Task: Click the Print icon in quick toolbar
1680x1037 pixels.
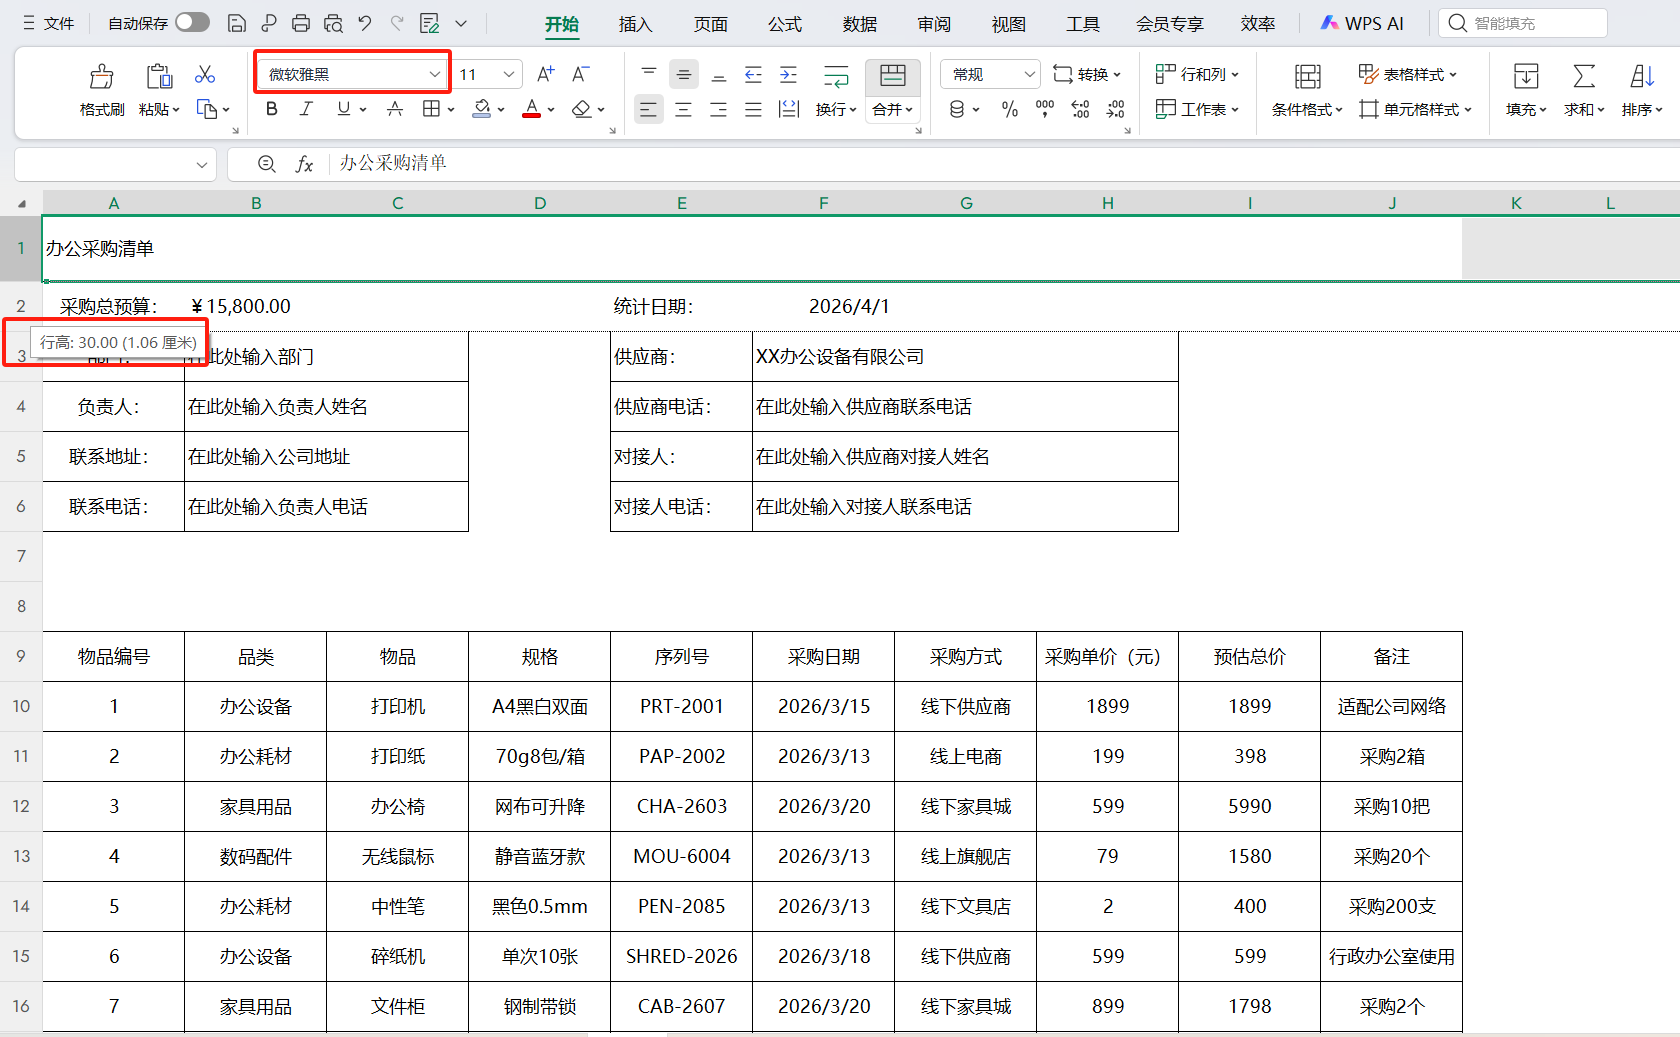Action: point(301,23)
